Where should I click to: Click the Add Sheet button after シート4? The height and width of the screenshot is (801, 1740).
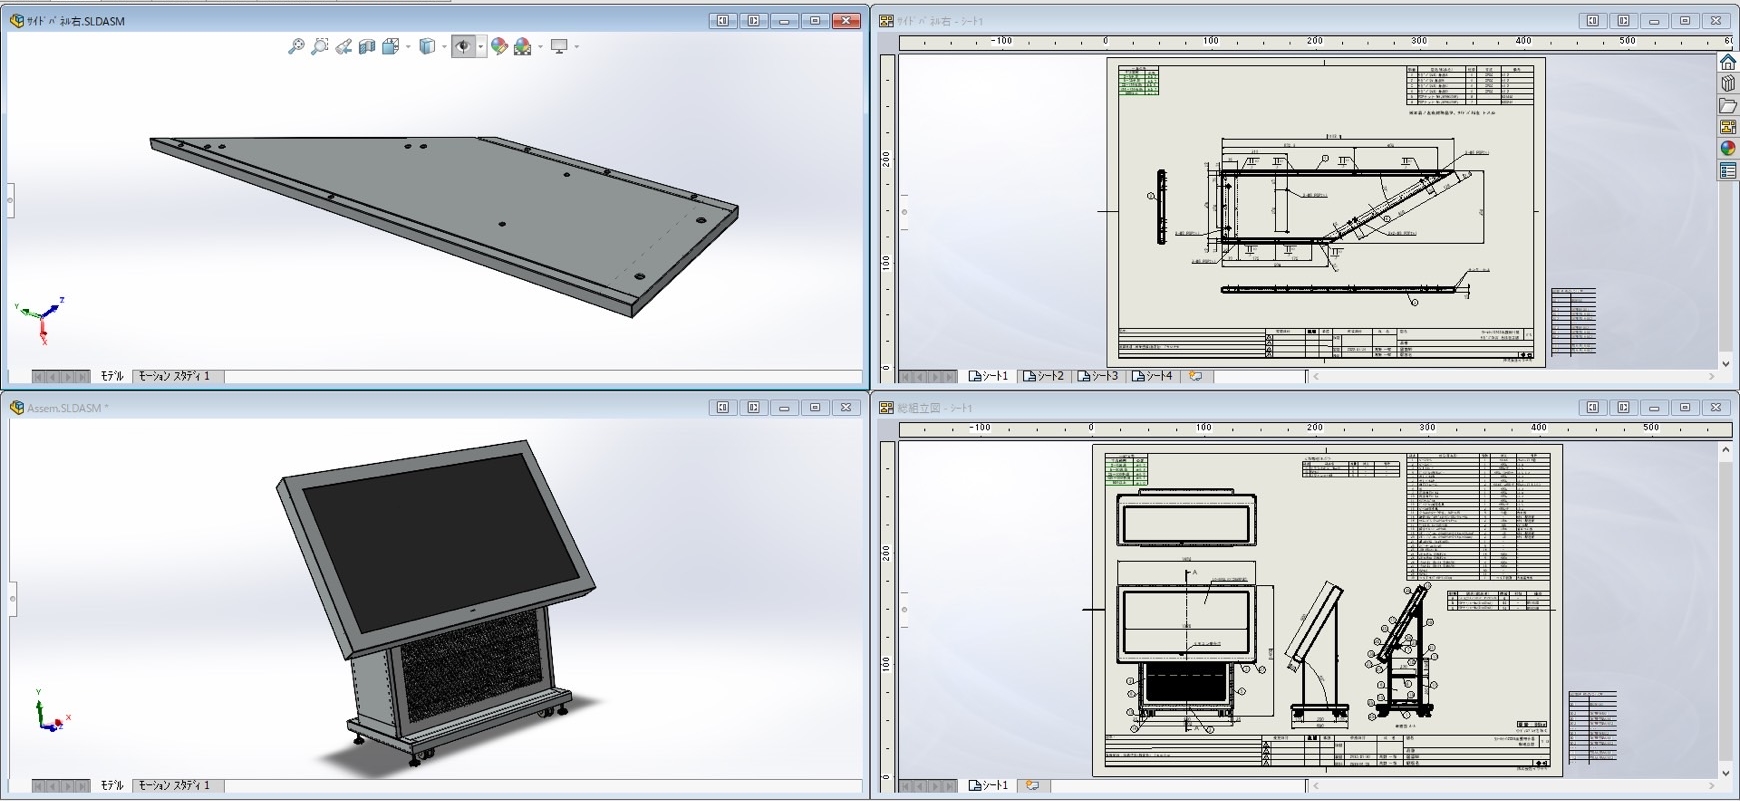click(x=1195, y=376)
